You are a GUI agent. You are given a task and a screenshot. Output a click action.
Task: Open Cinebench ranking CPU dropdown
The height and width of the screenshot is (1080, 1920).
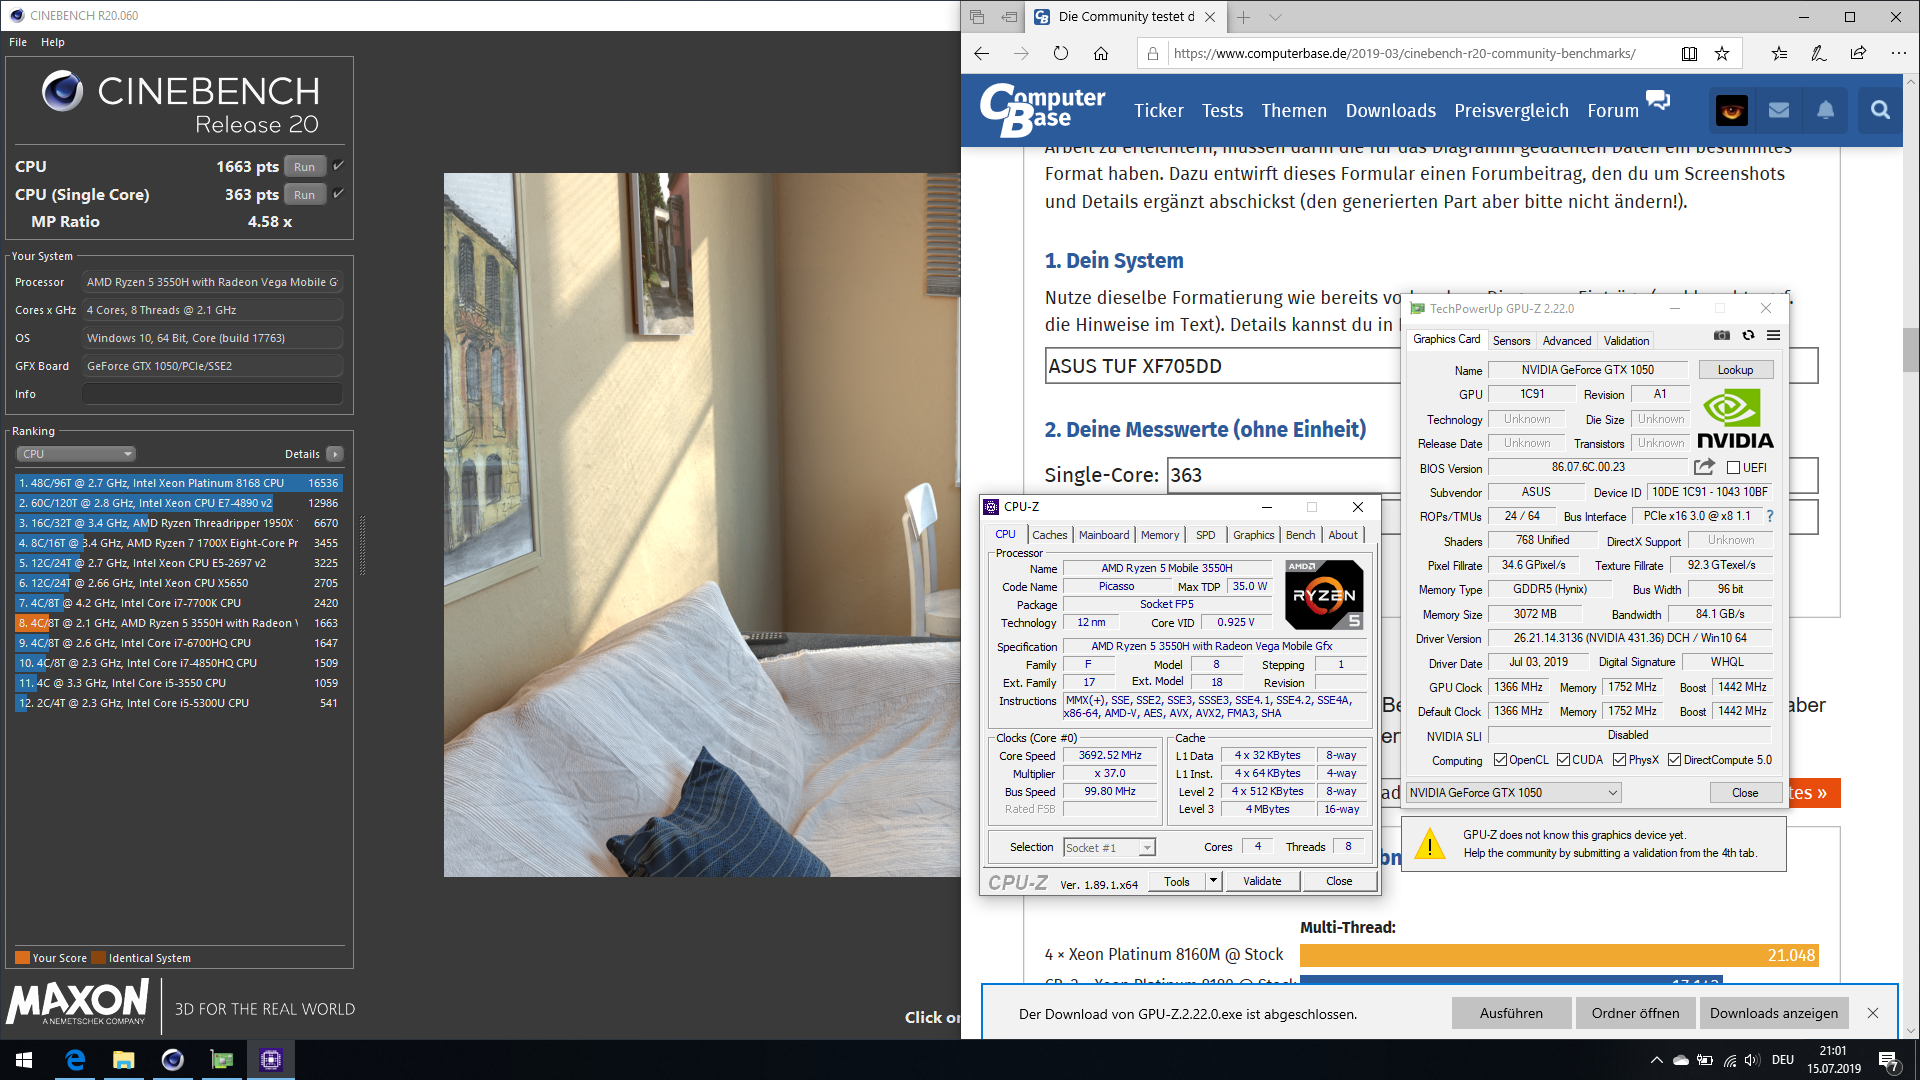(x=76, y=454)
